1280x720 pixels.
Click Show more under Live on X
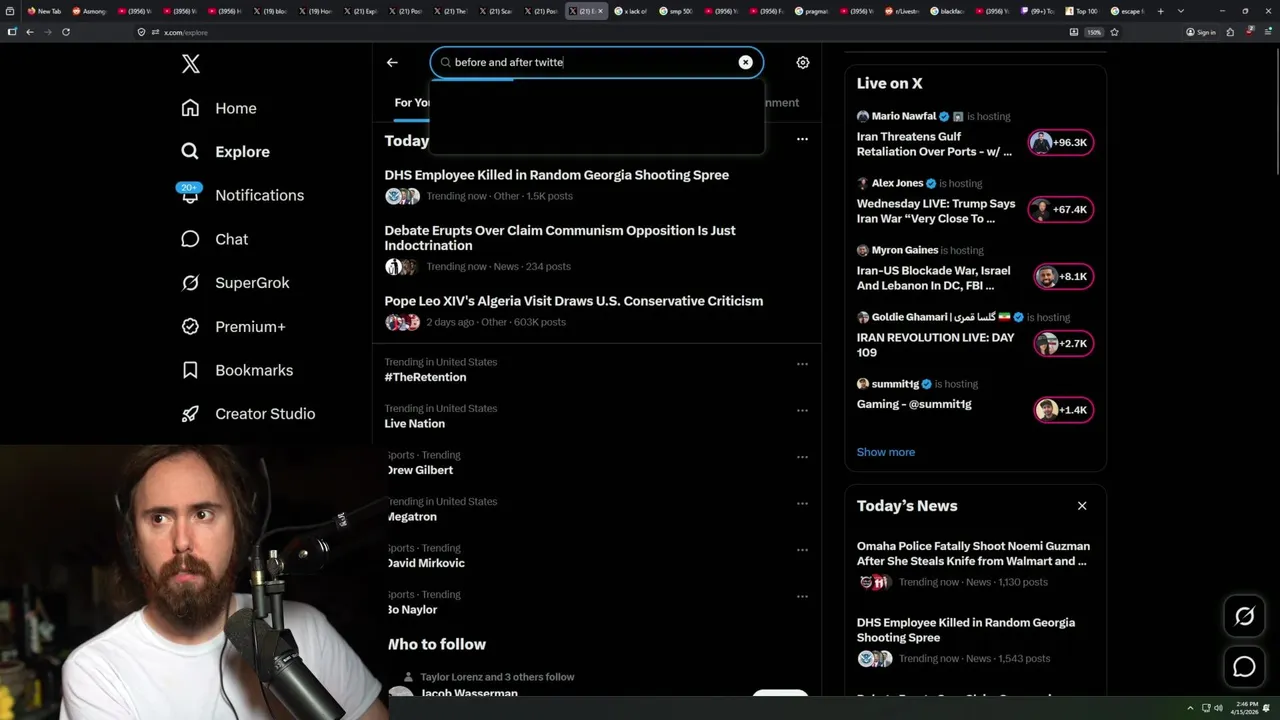pos(885,452)
